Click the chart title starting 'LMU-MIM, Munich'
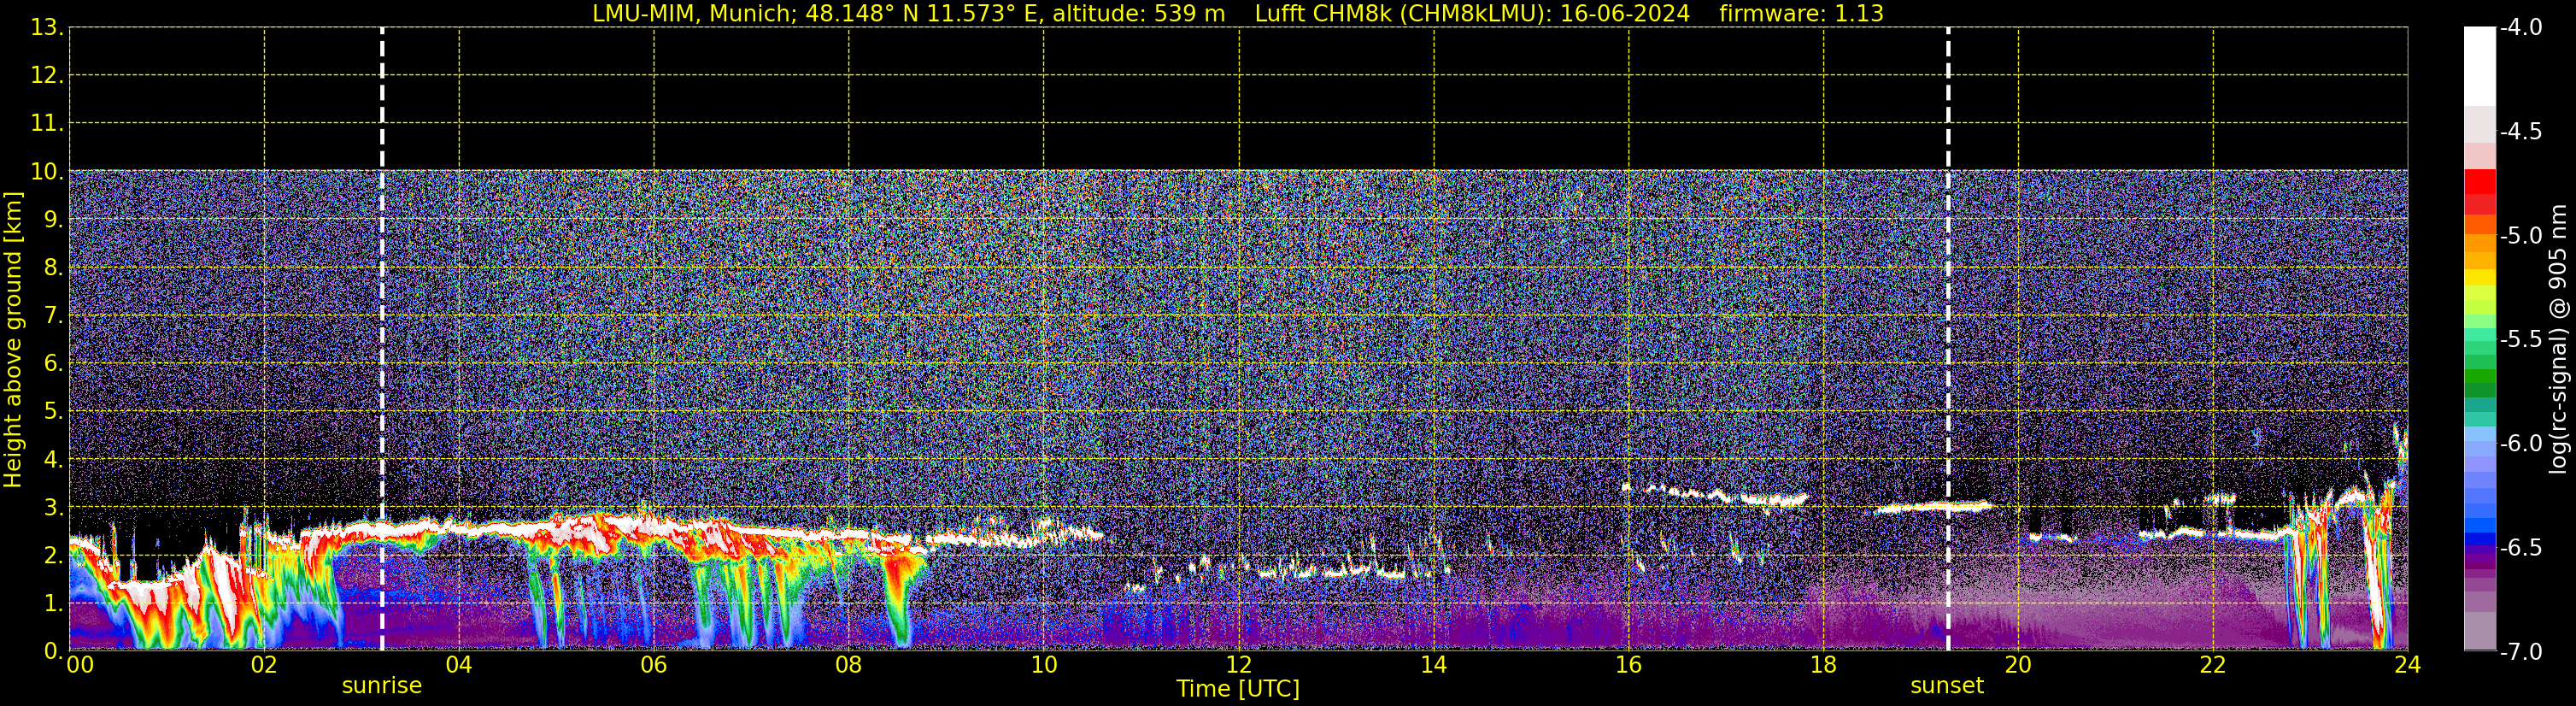Image resolution: width=2576 pixels, height=706 pixels. 1238,13
